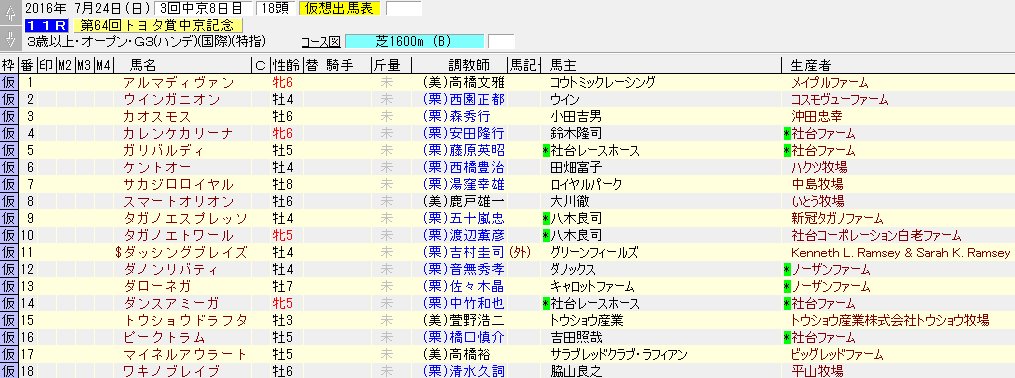Viewport: 1015px width, 378px height.
Task: Click the 仮 frame cell in row 1
Action: 9,83
